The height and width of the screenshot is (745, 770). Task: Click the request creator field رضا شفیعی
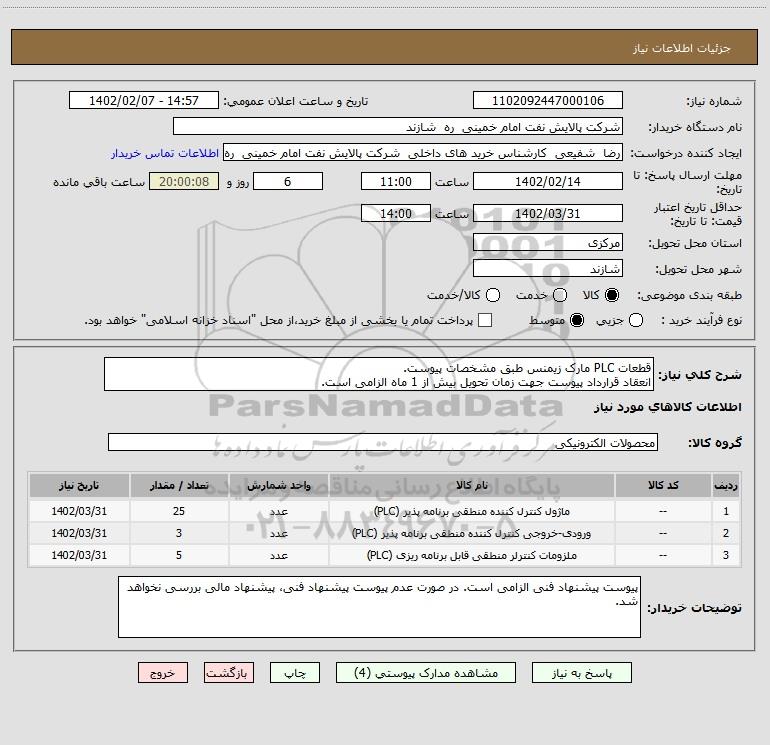423,153
